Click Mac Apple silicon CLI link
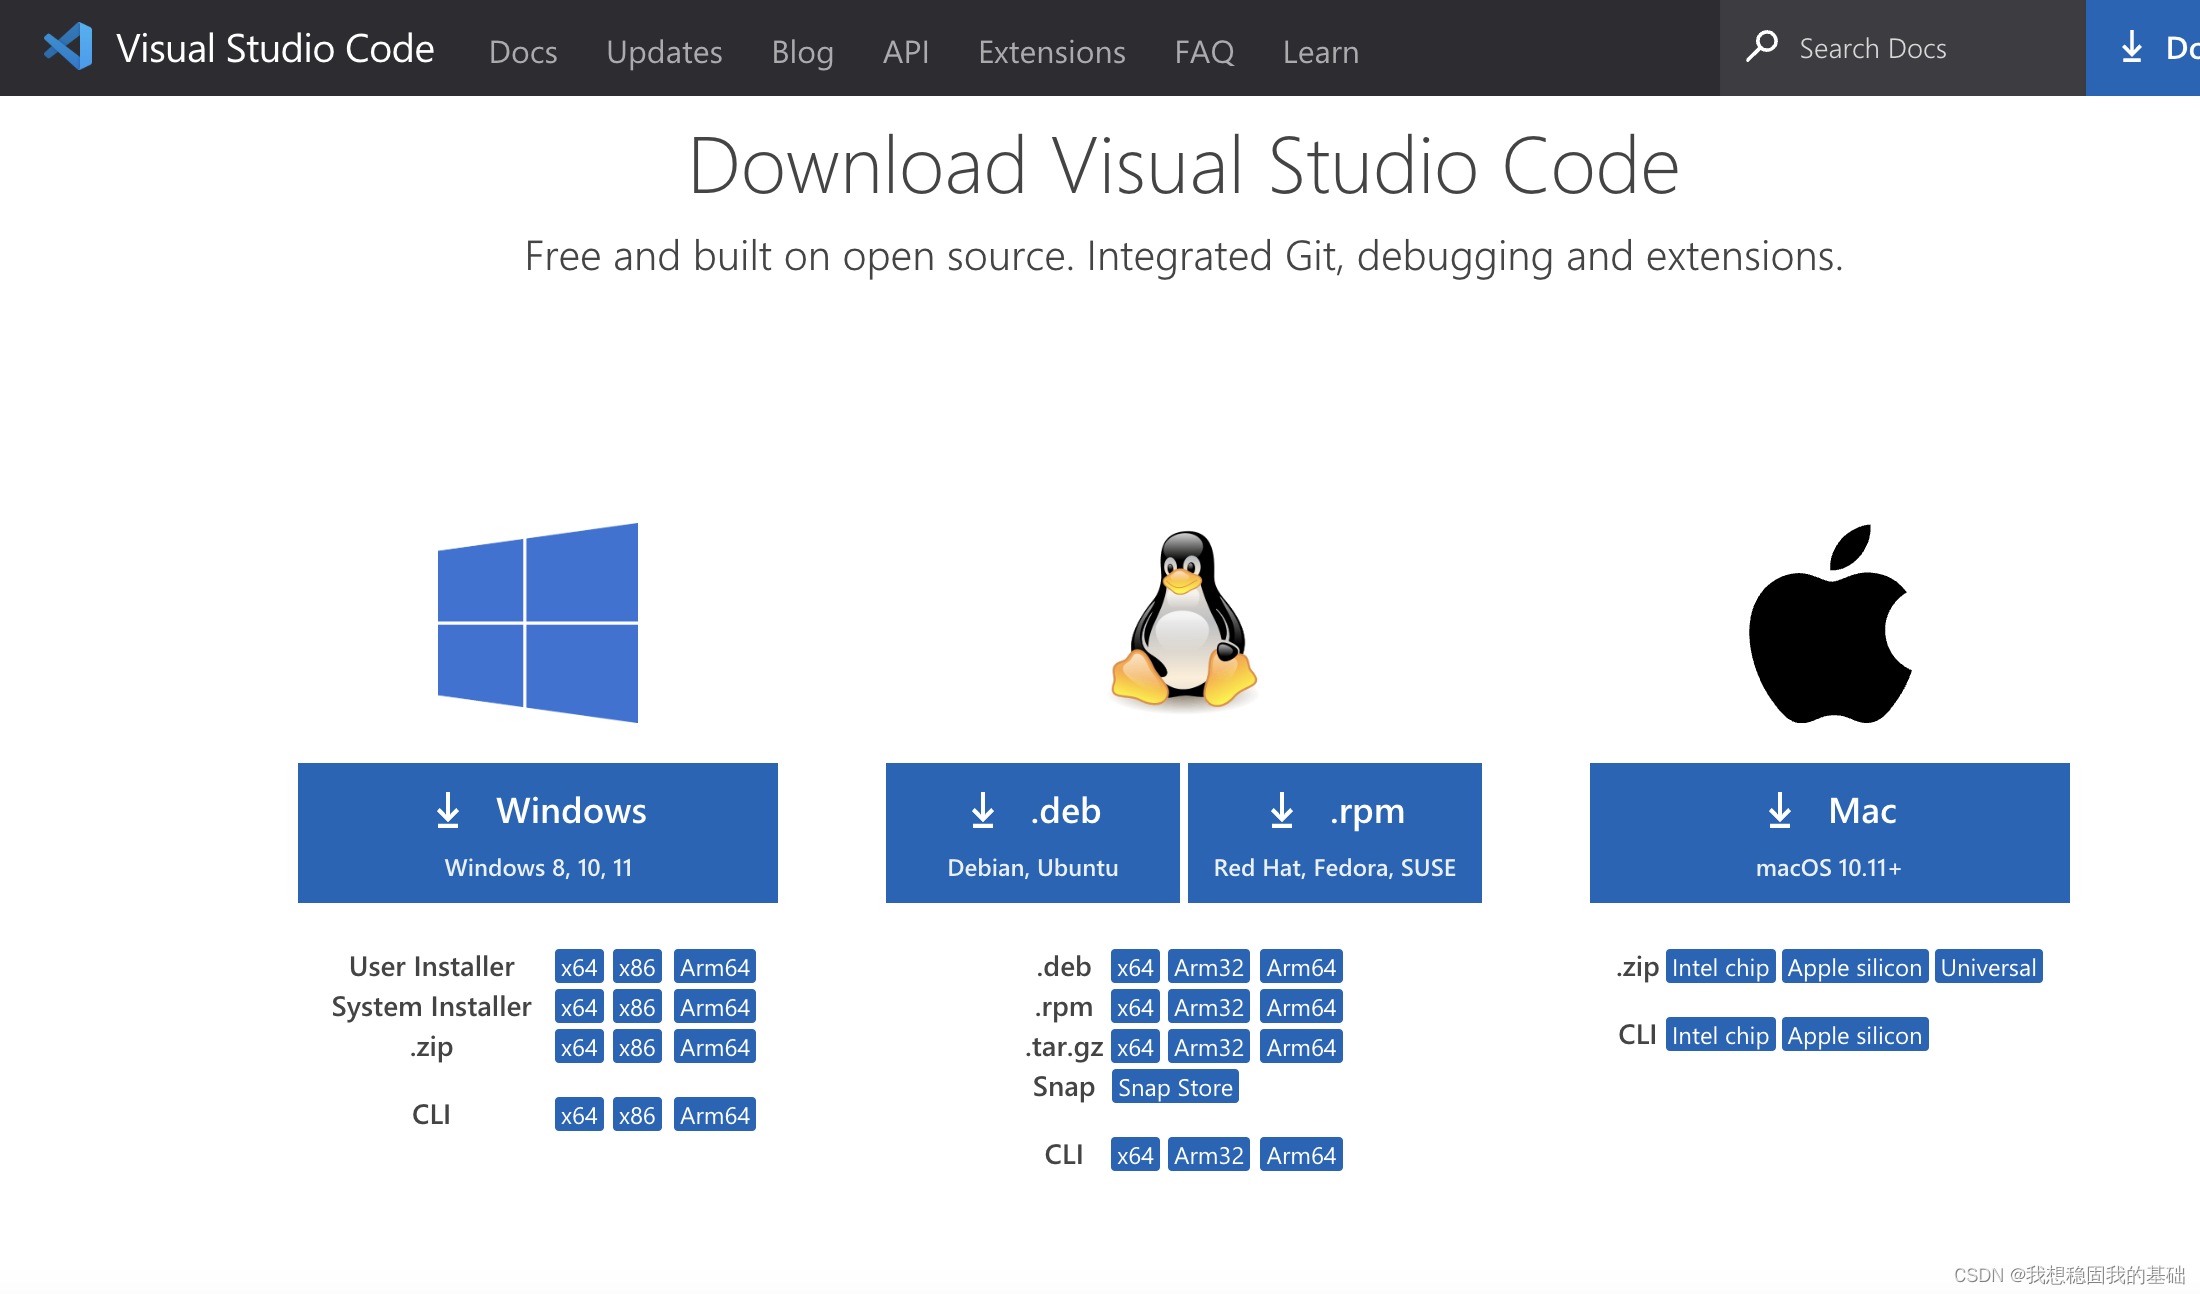 (x=1852, y=1034)
